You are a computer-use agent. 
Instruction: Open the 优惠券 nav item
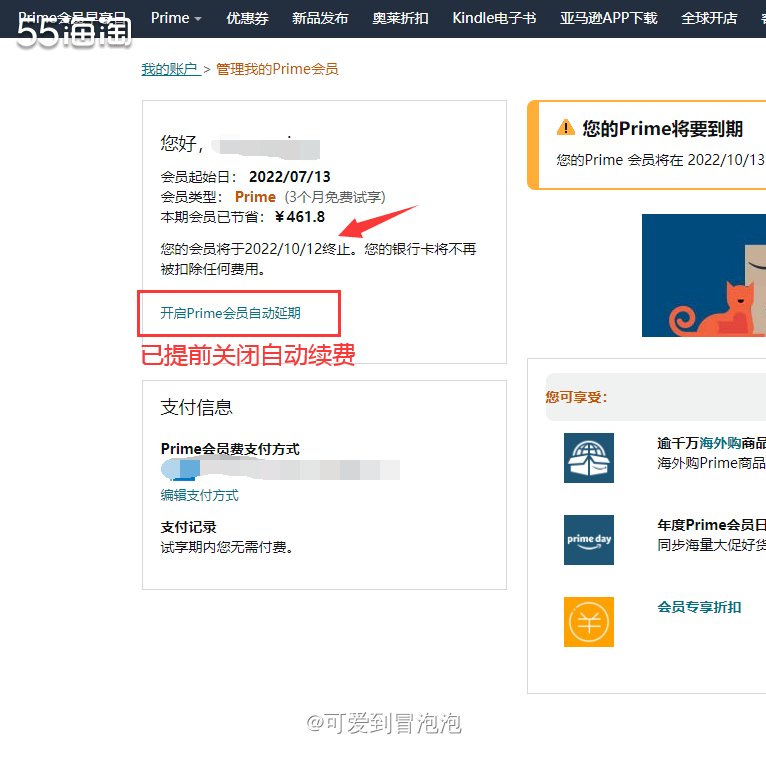[247, 18]
